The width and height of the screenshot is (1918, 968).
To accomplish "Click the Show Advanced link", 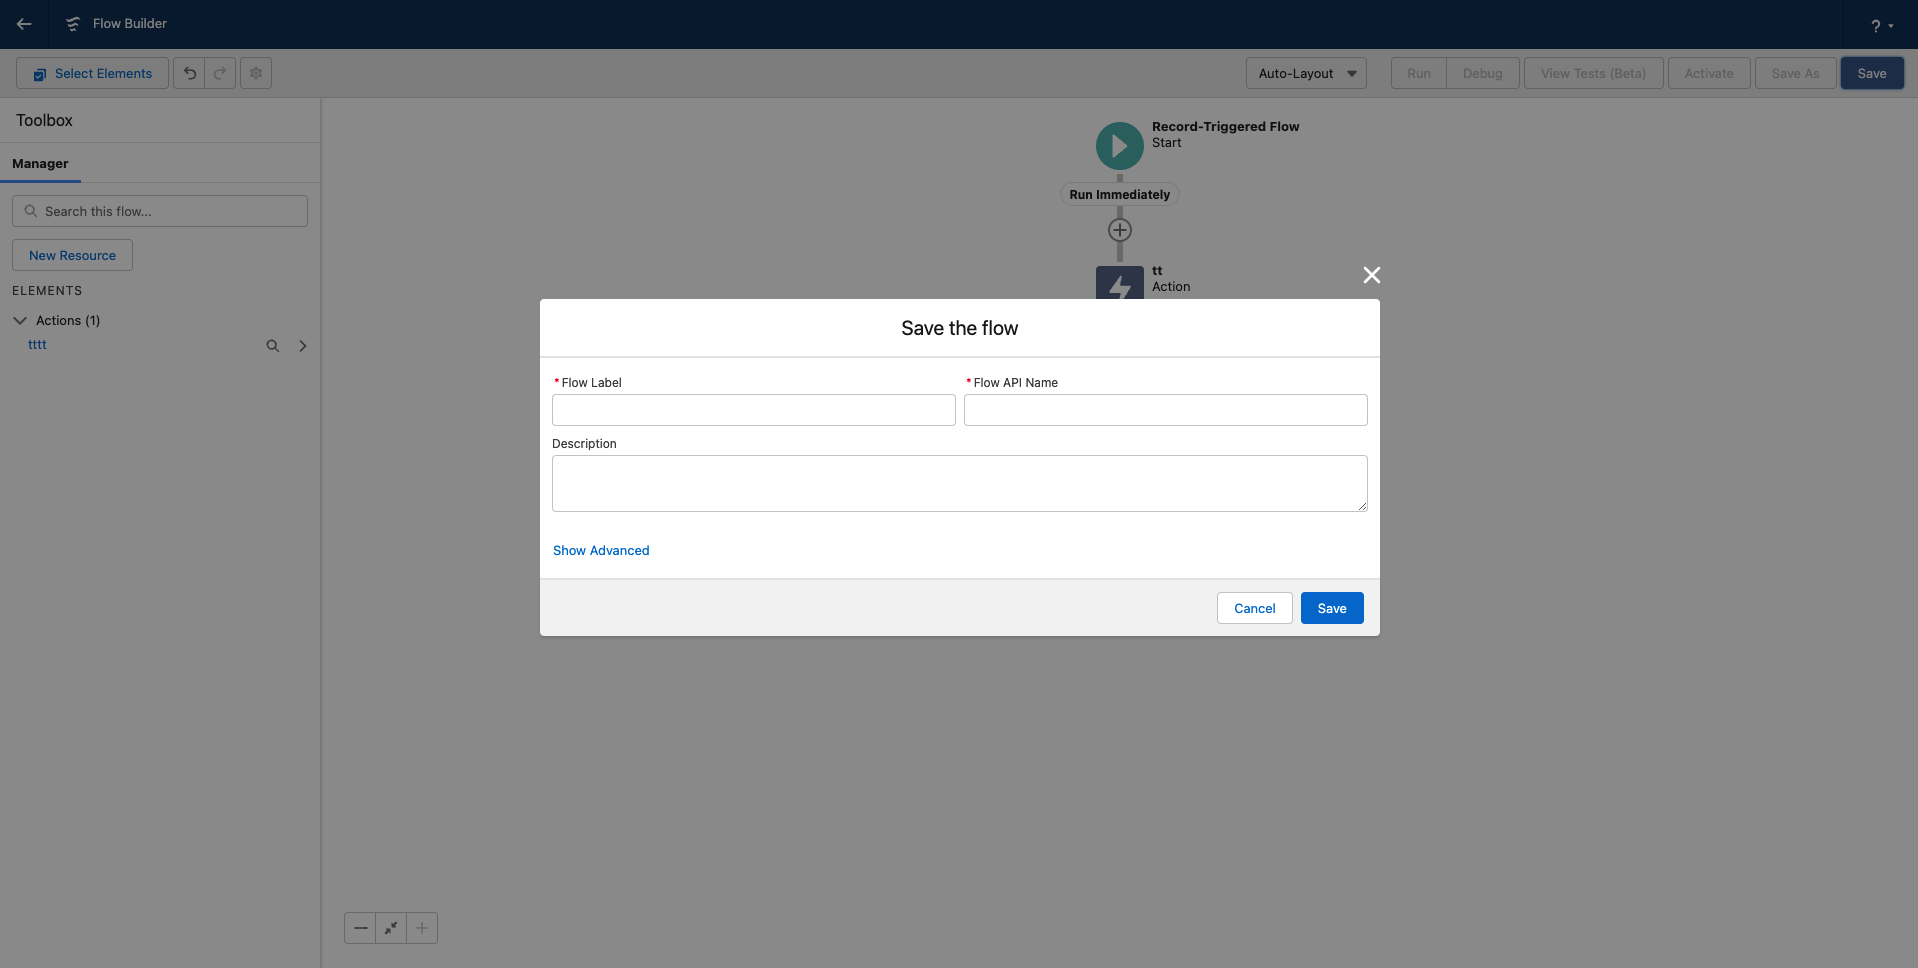I will tap(600, 550).
